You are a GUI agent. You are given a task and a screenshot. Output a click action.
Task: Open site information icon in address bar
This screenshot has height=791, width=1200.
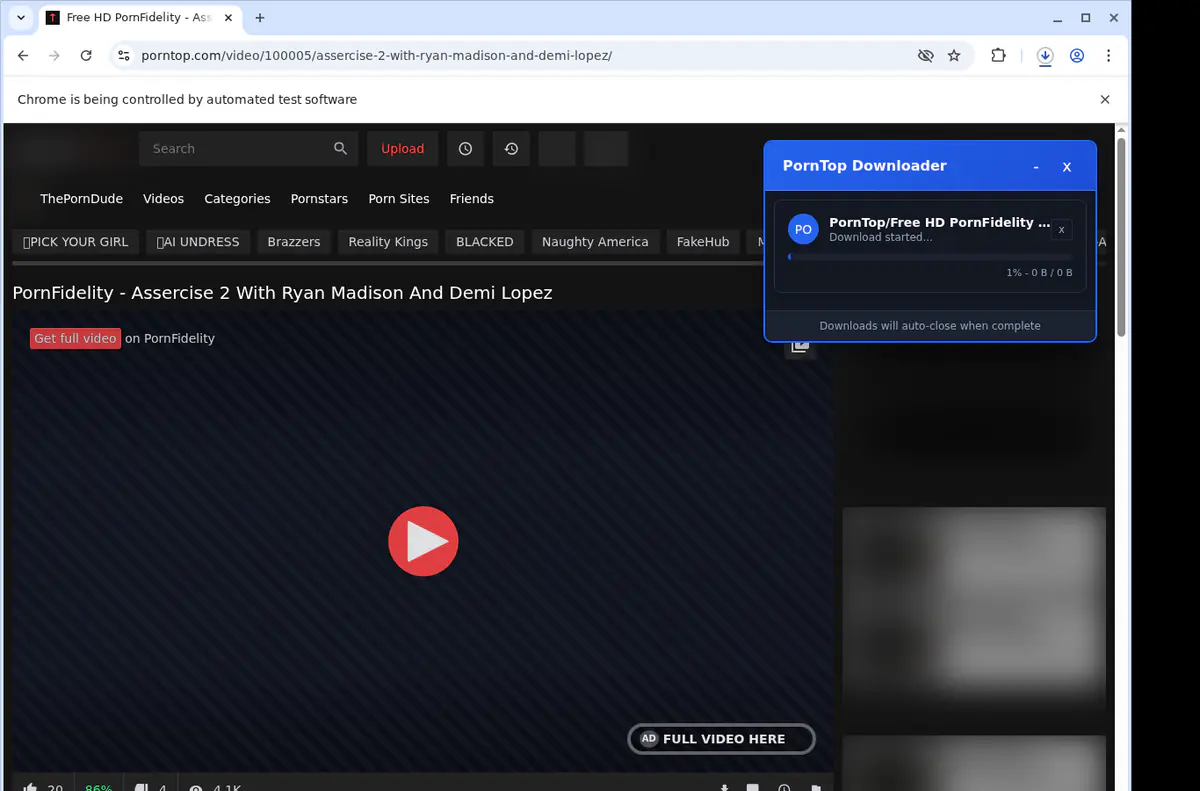click(123, 56)
